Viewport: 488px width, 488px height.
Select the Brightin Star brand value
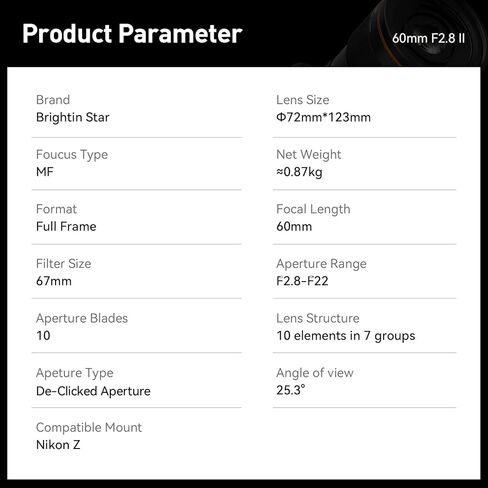click(73, 117)
